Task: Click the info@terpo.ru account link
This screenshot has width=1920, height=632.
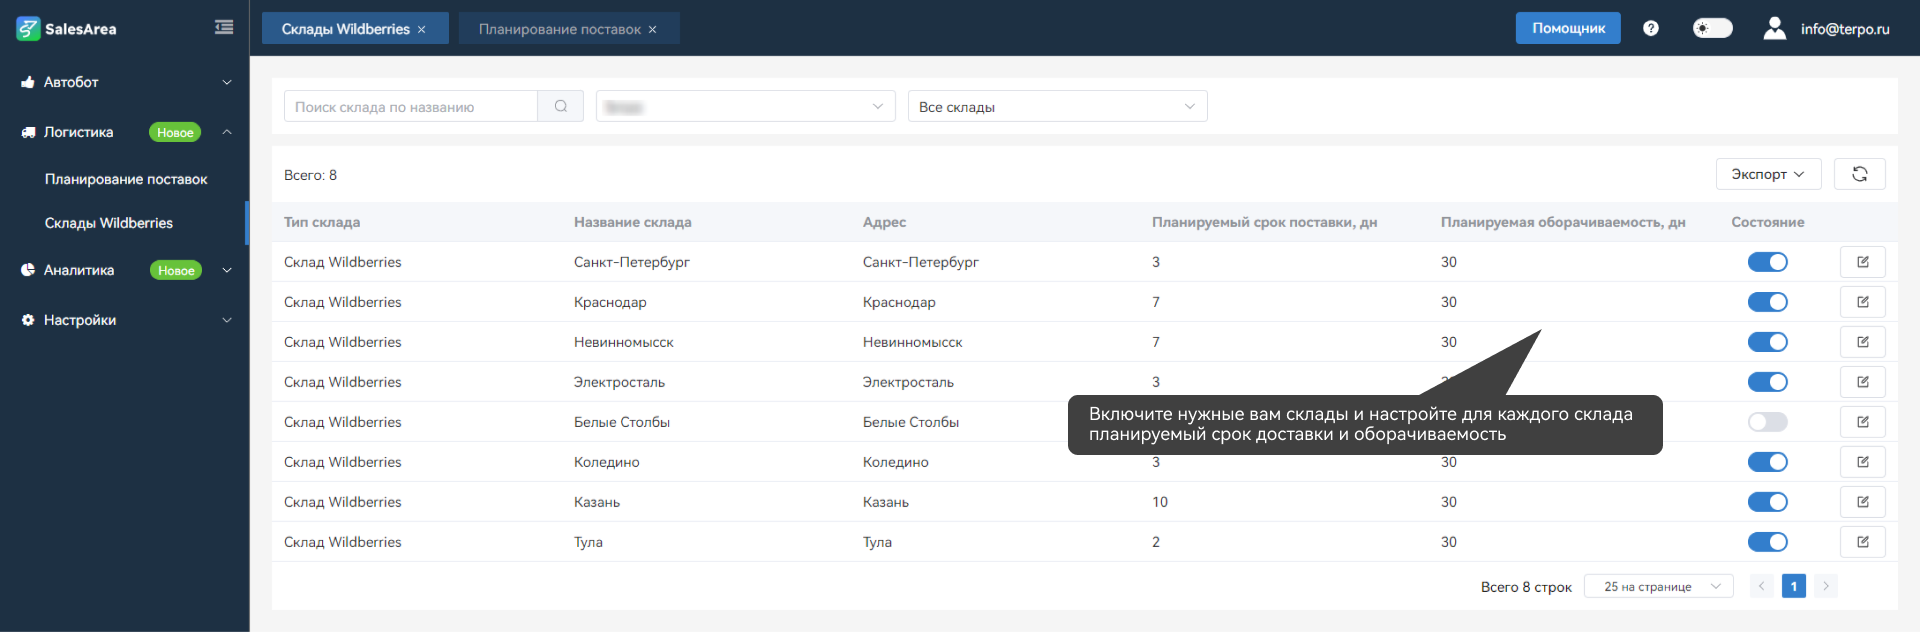Action: [1845, 29]
